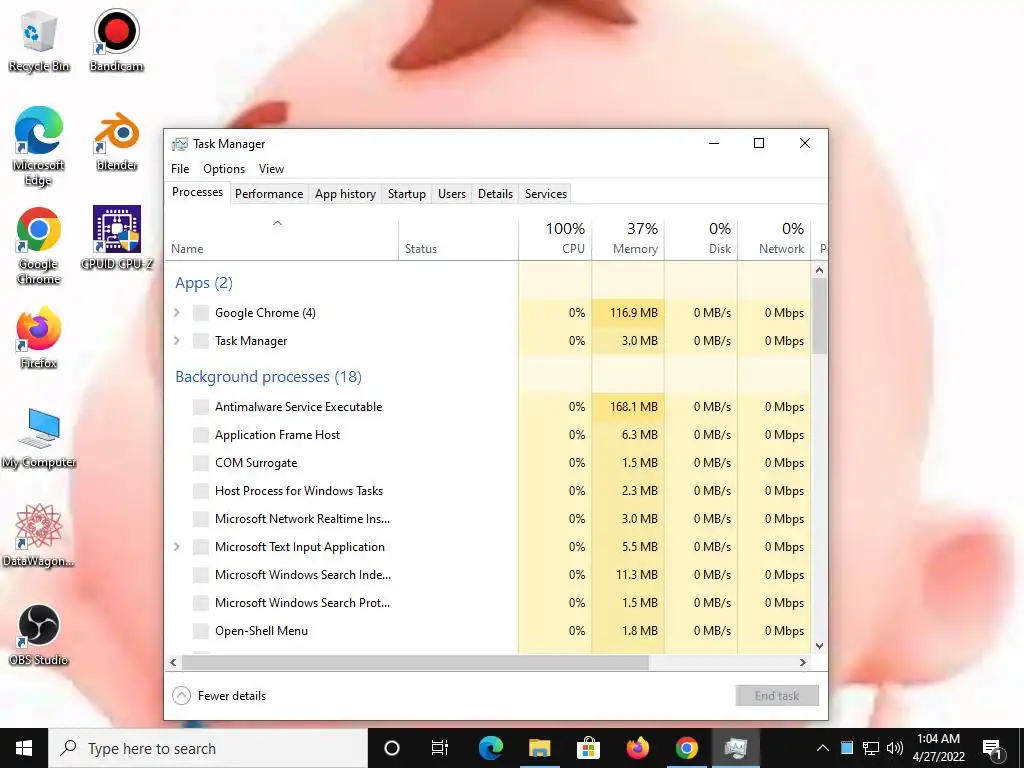Click the COM Surrogate process icon
Screen dimensions: 1024x768
coord(200,463)
